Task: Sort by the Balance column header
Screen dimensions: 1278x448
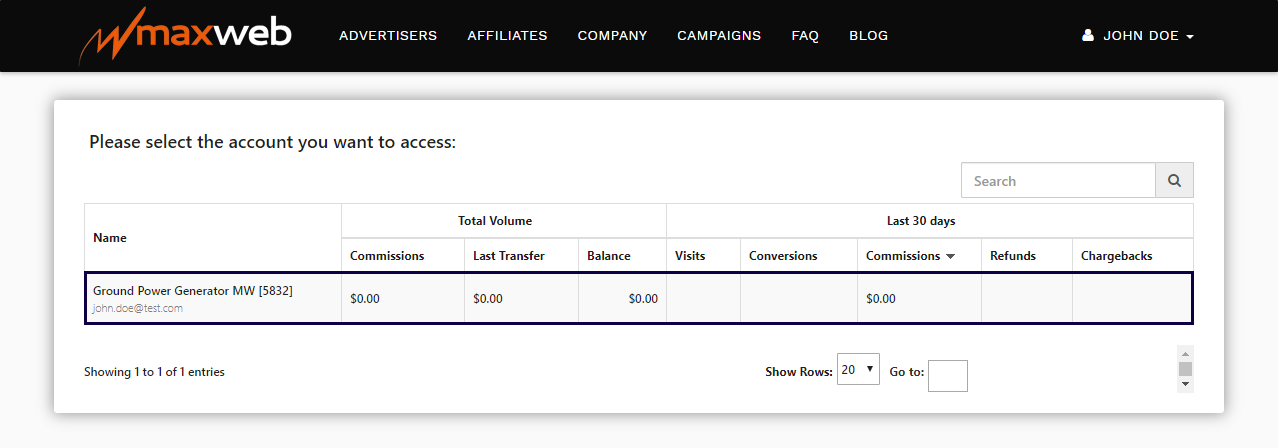Action: point(609,256)
